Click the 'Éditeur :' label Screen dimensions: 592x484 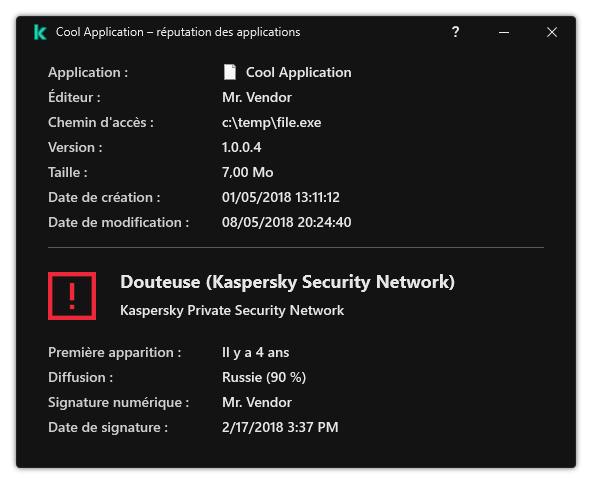pyautogui.click(x=74, y=97)
